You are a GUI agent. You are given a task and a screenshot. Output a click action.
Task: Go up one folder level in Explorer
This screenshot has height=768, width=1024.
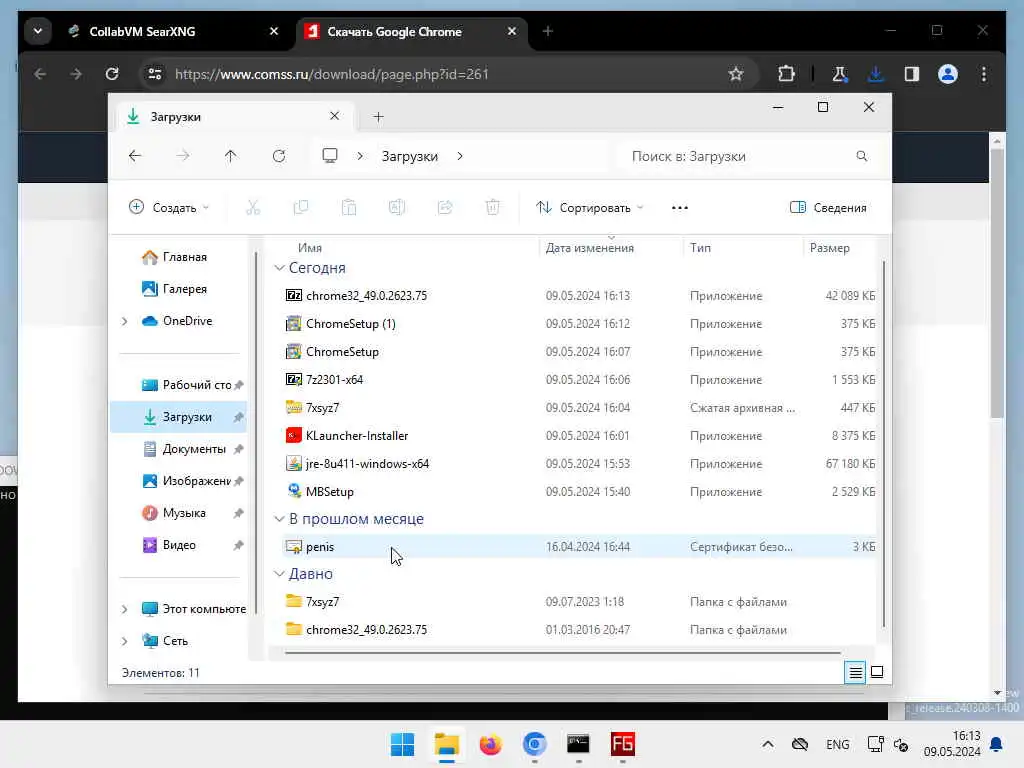tap(231, 156)
